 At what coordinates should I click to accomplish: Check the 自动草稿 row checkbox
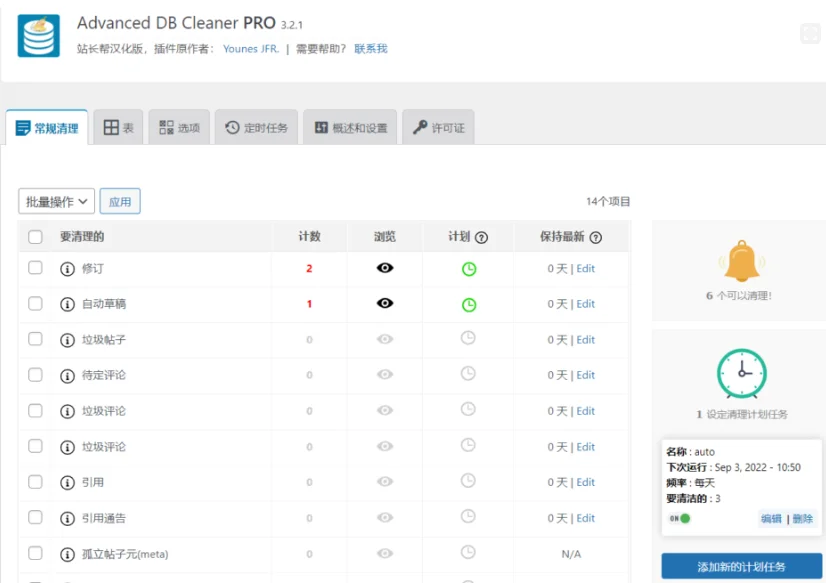point(35,303)
